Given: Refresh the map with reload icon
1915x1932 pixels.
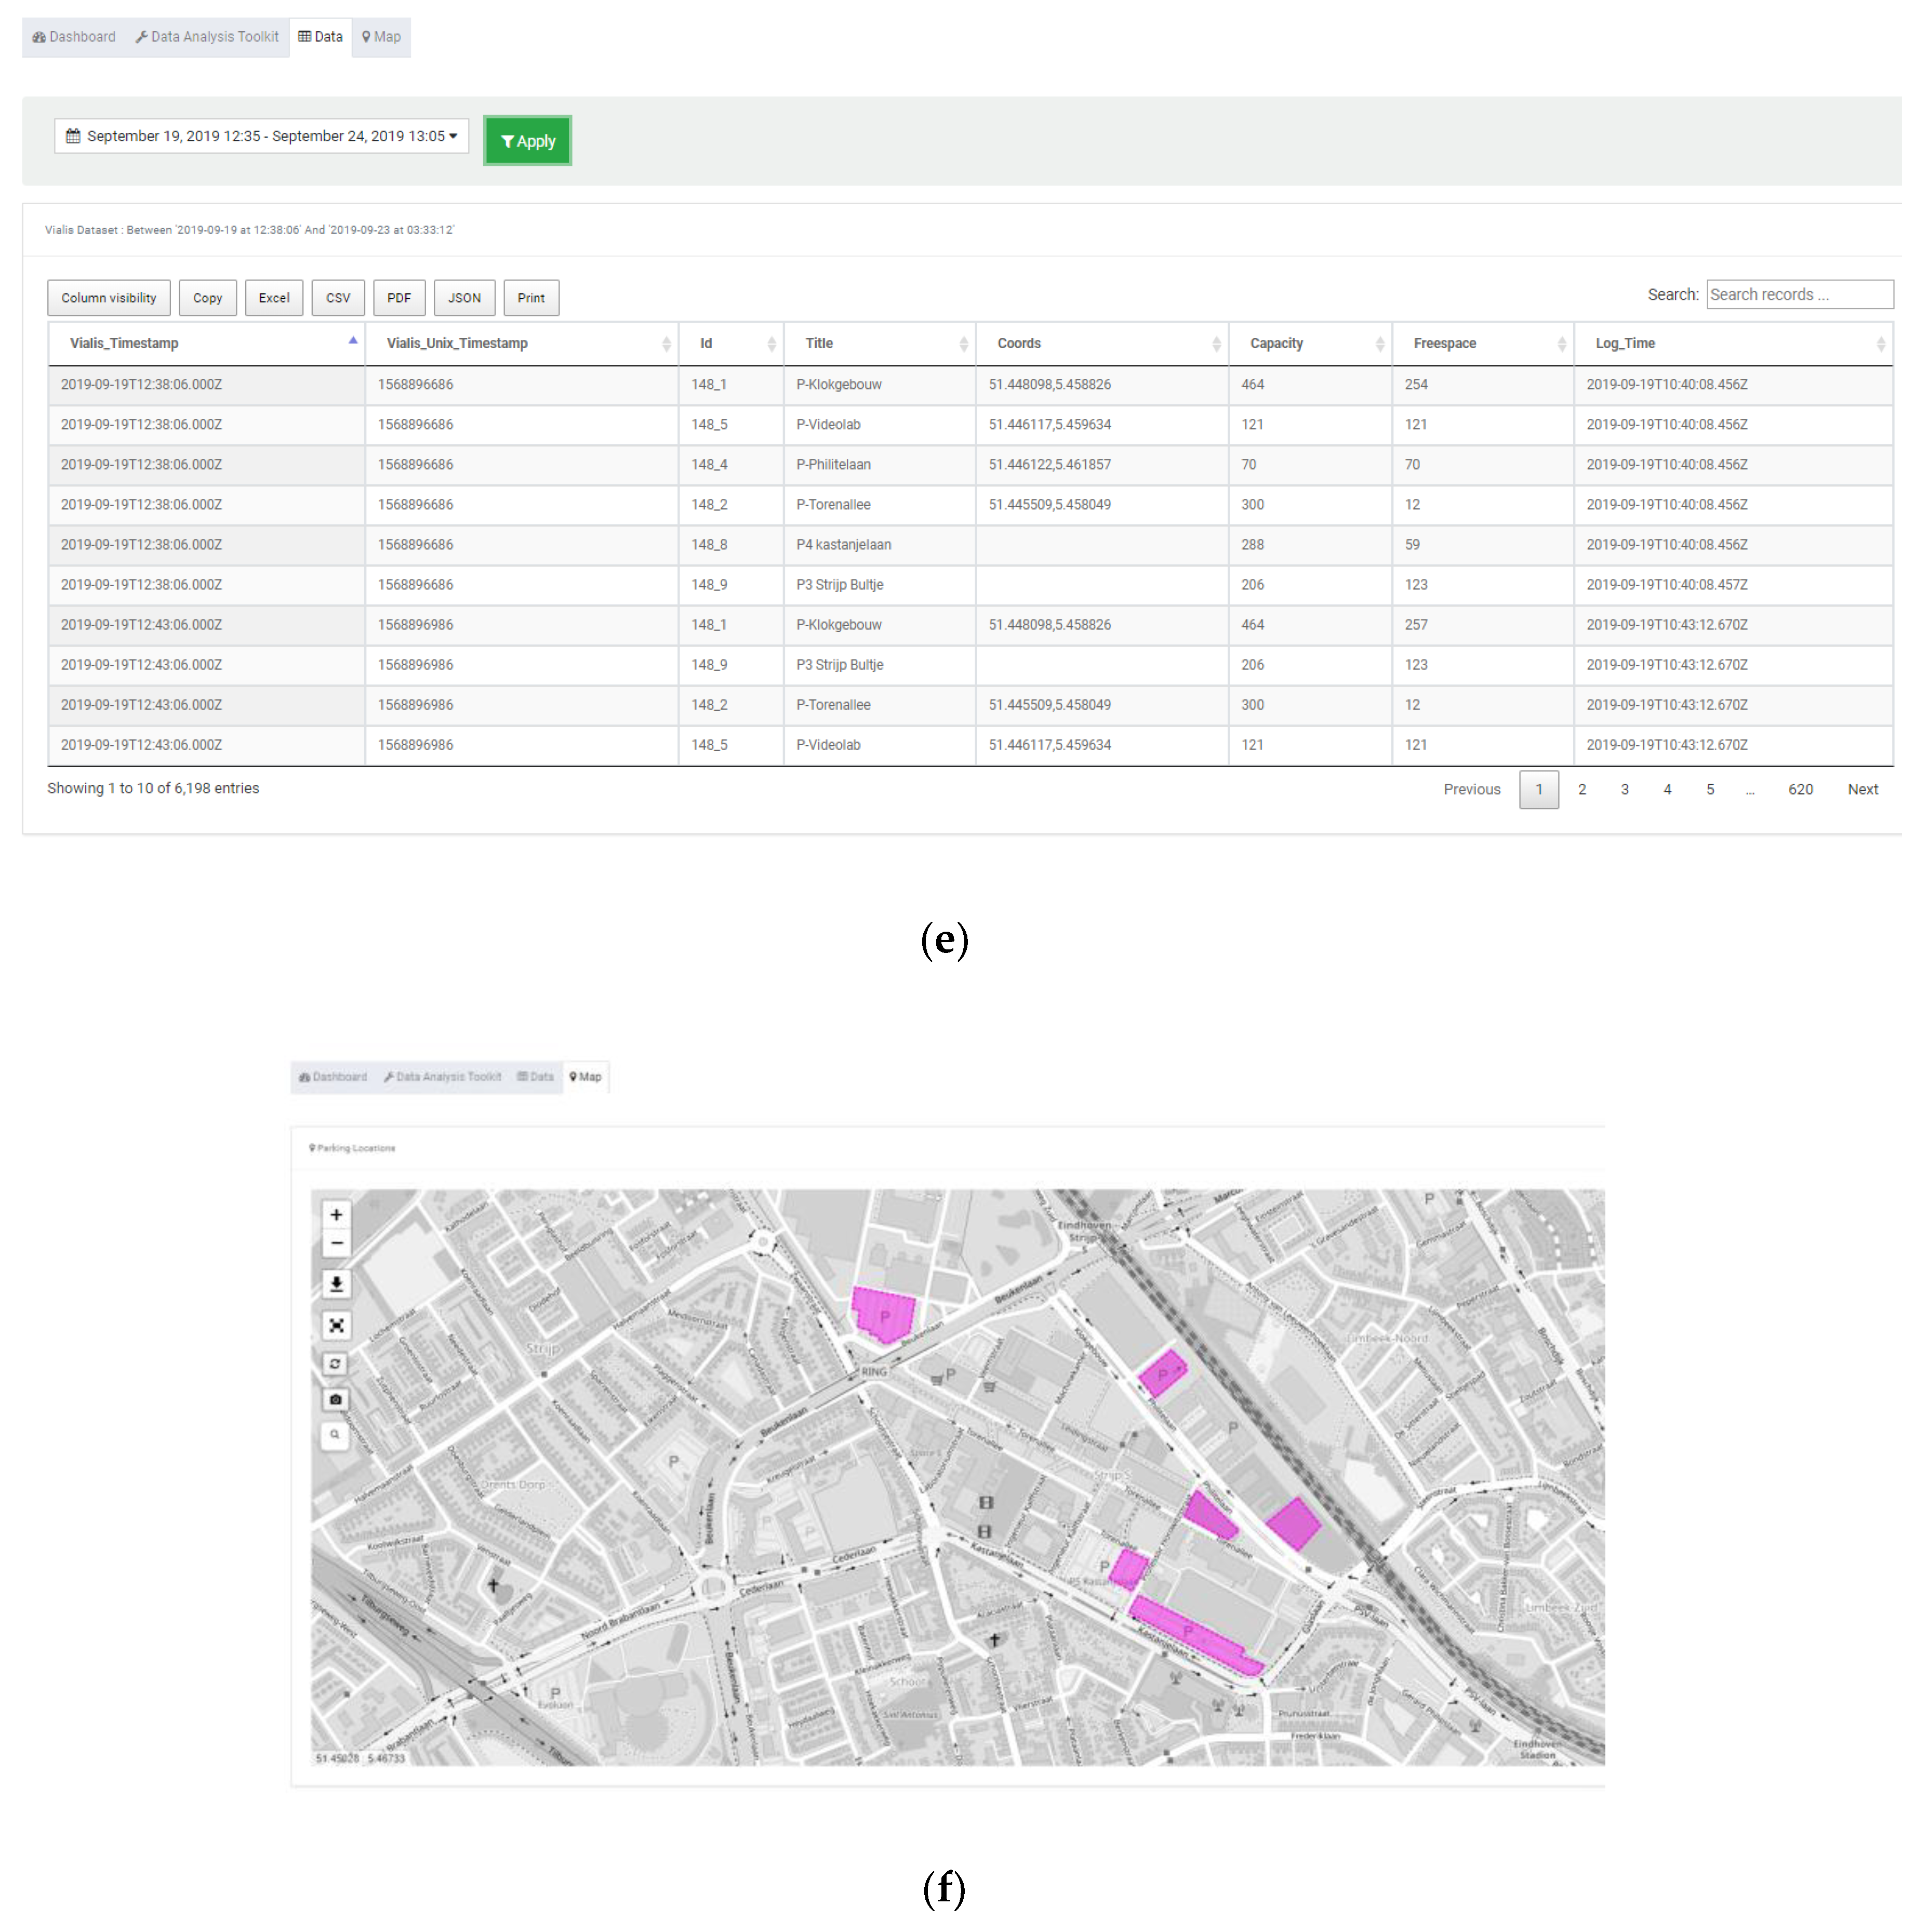Looking at the screenshot, I should [336, 1363].
